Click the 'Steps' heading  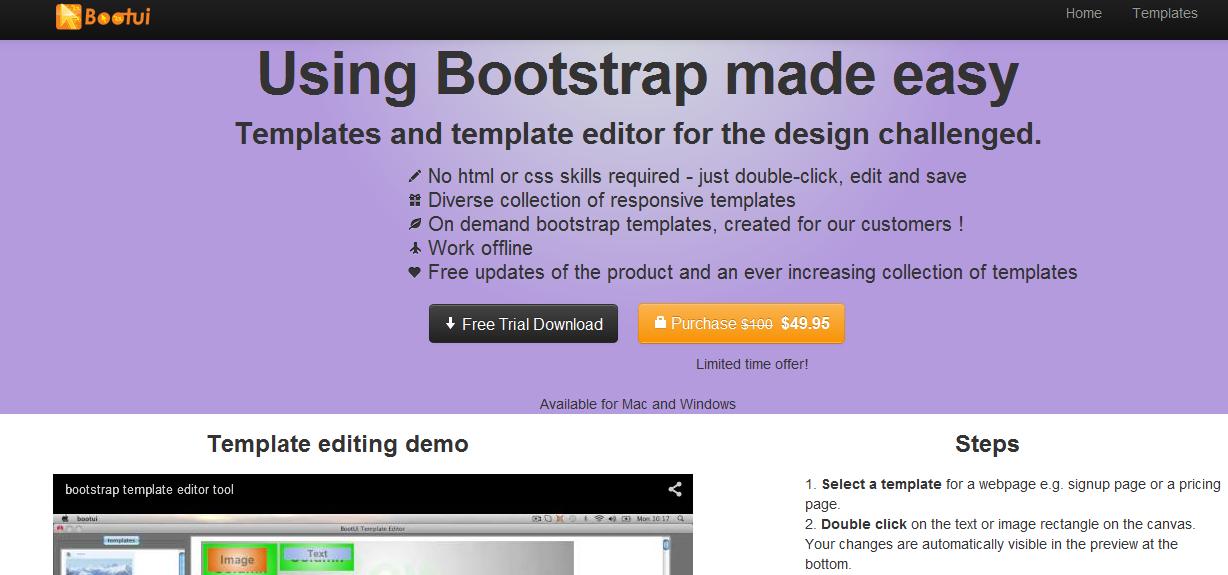[x=987, y=444]
